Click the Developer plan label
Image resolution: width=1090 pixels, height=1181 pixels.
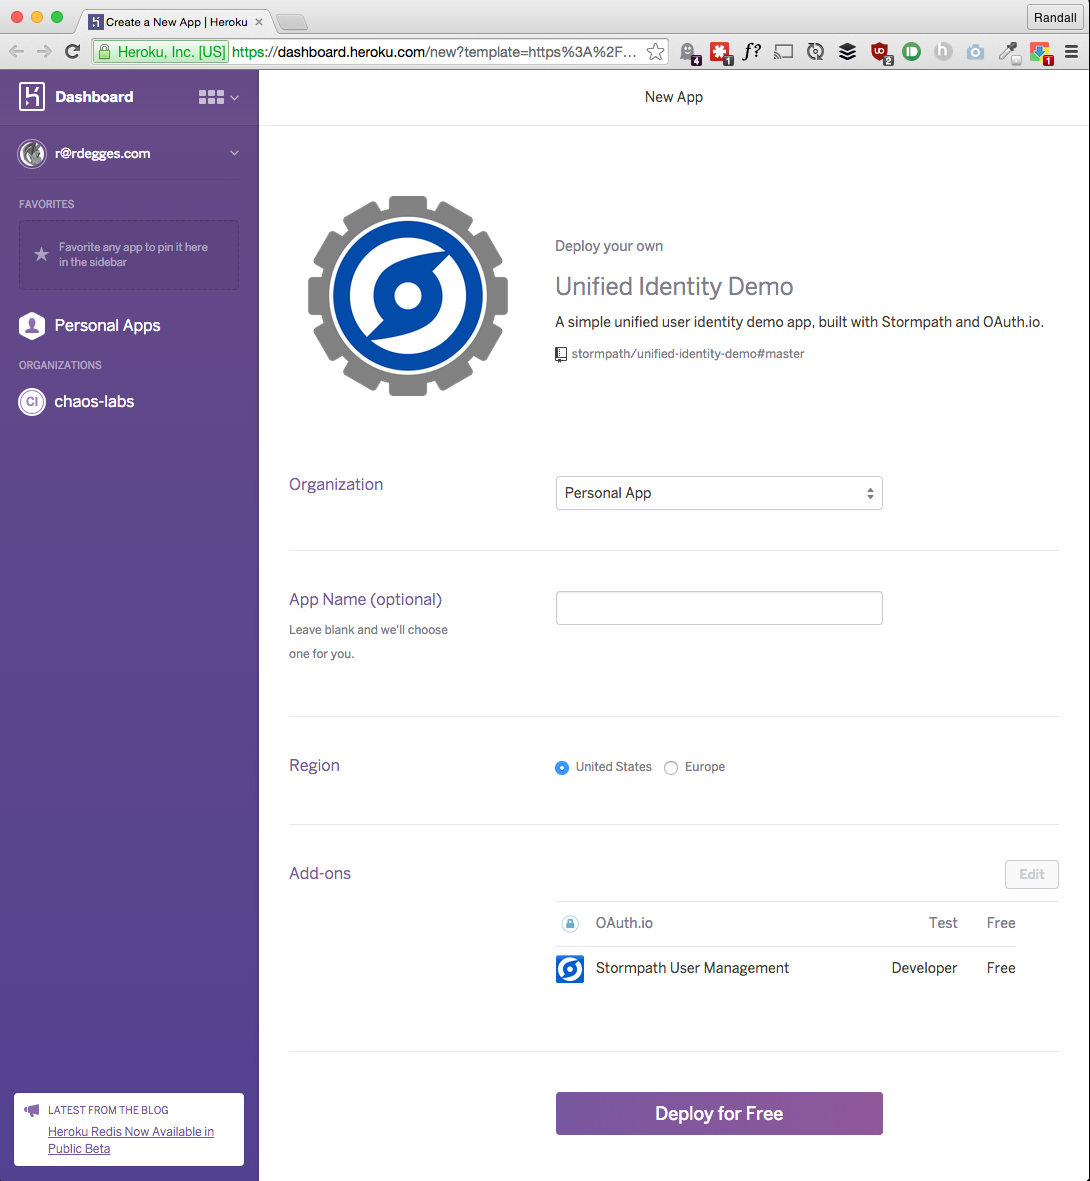[924, 969]
